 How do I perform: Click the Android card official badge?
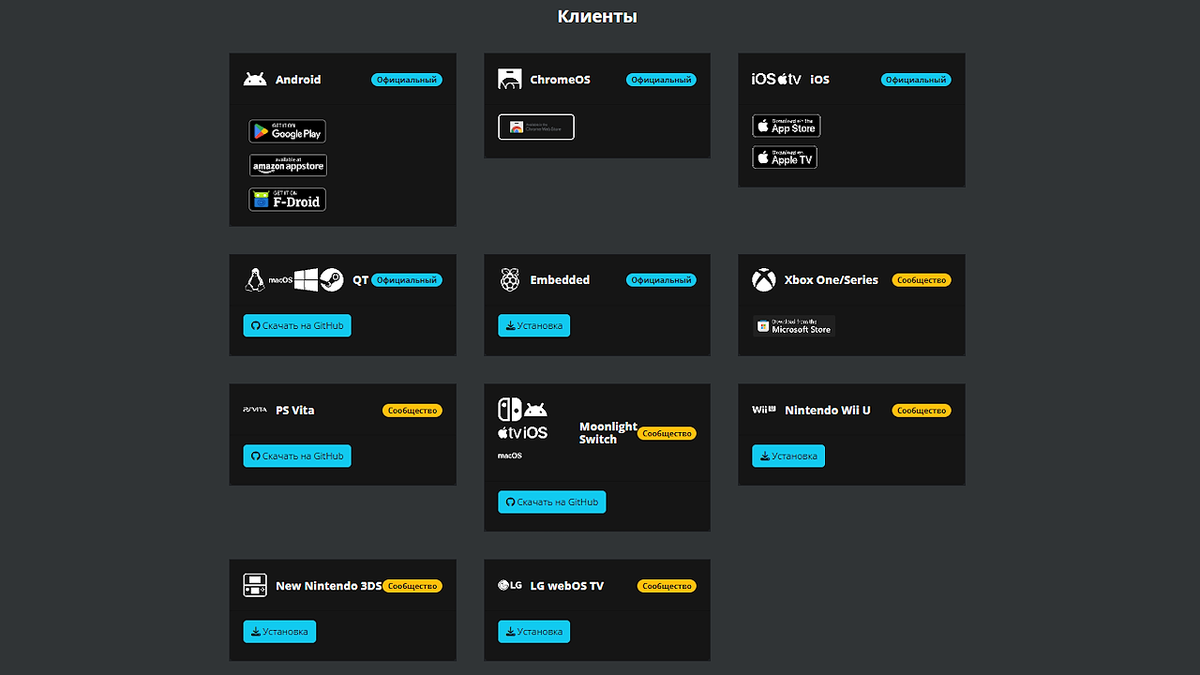407,80
